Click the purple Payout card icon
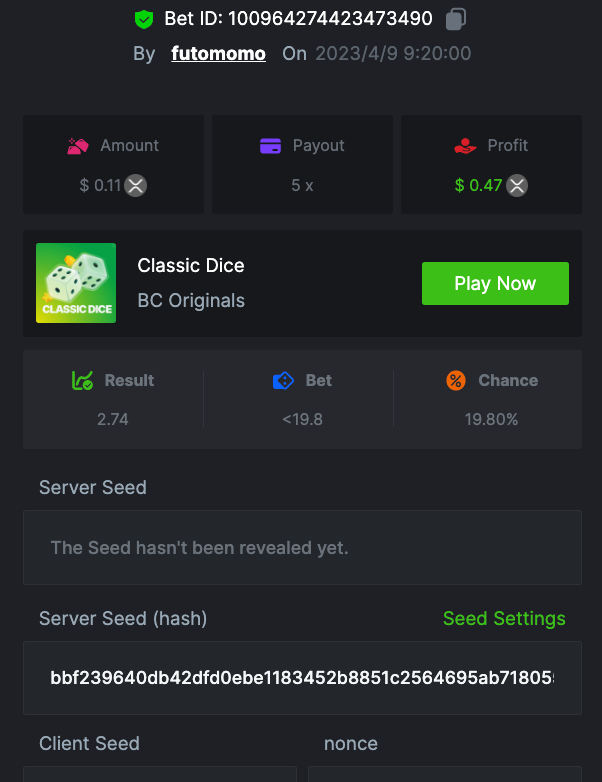Image resolution: width=602 pixels, height=782 pixels. (x=270, y=146)
